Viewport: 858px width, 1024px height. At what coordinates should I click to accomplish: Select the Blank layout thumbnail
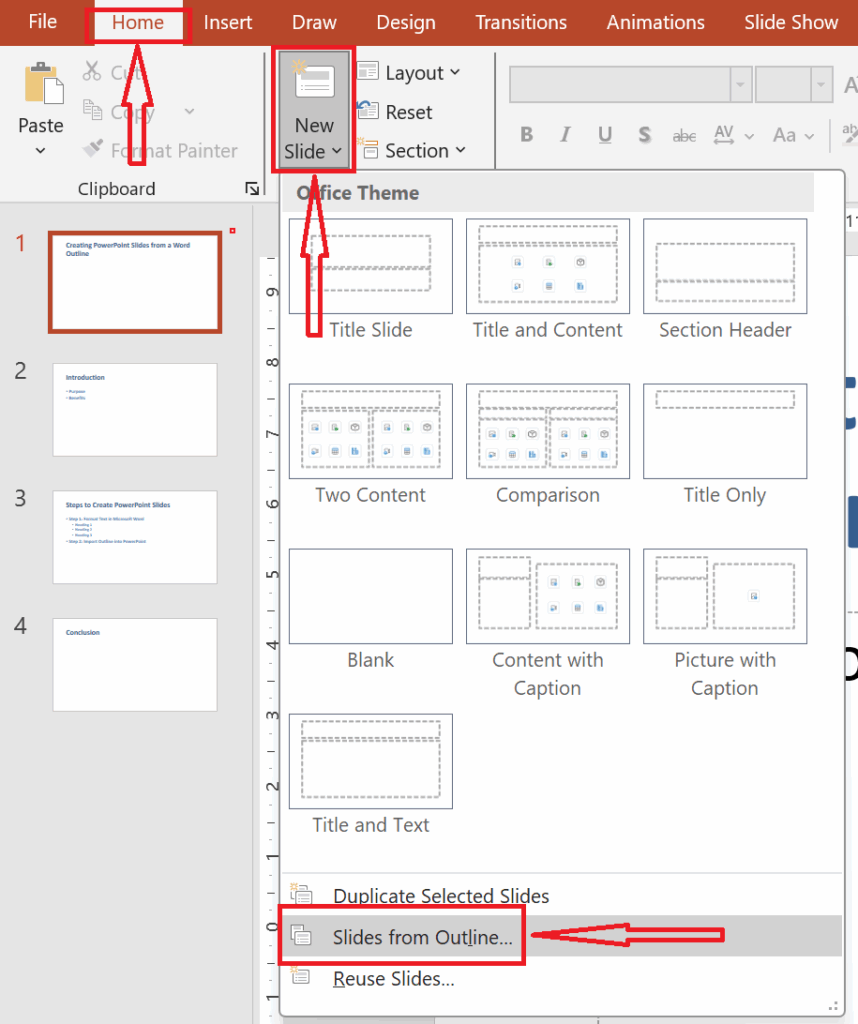click(x=370, y=596)
